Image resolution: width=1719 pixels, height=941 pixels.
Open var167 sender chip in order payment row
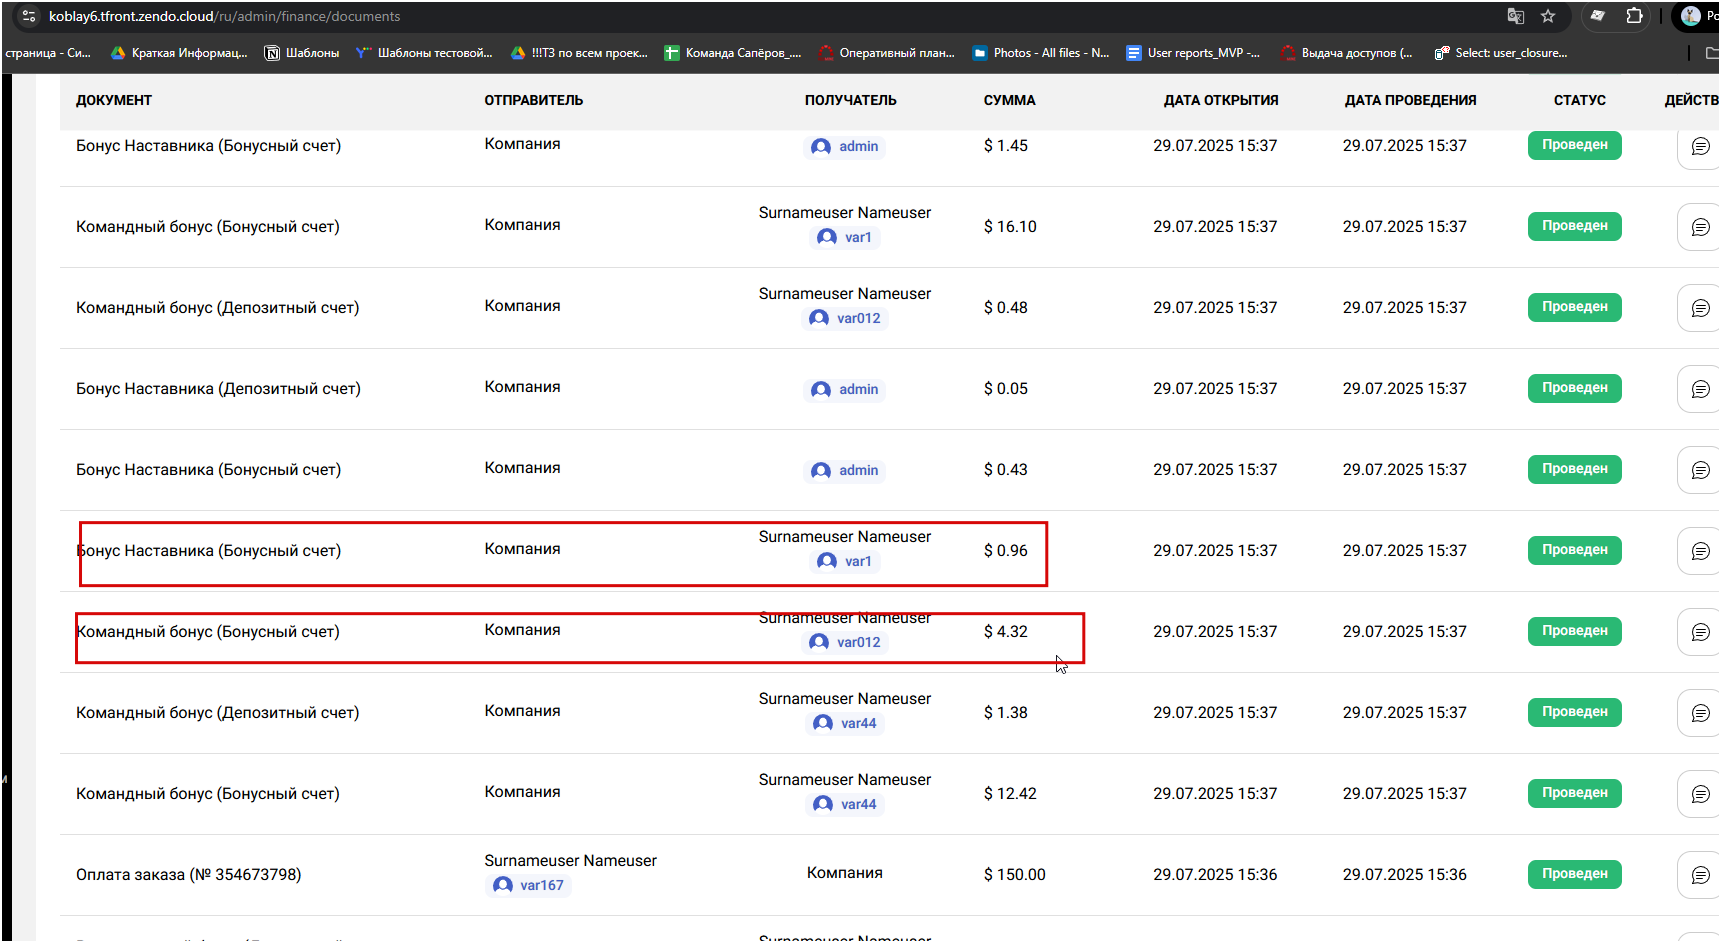point(528,885)
